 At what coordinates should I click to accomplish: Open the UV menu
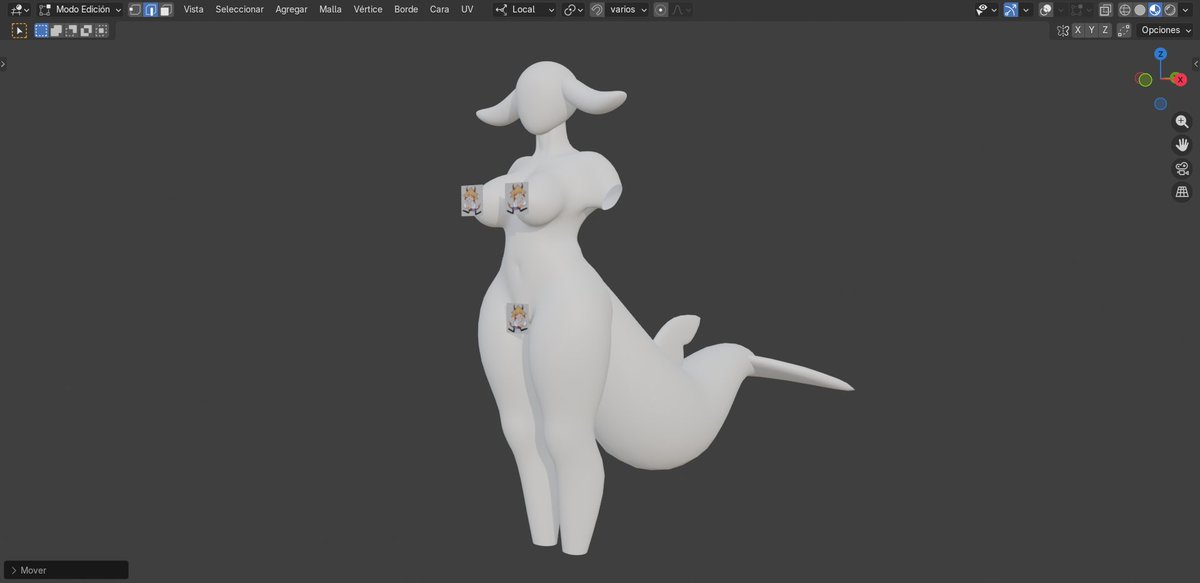tap(467, 9)
